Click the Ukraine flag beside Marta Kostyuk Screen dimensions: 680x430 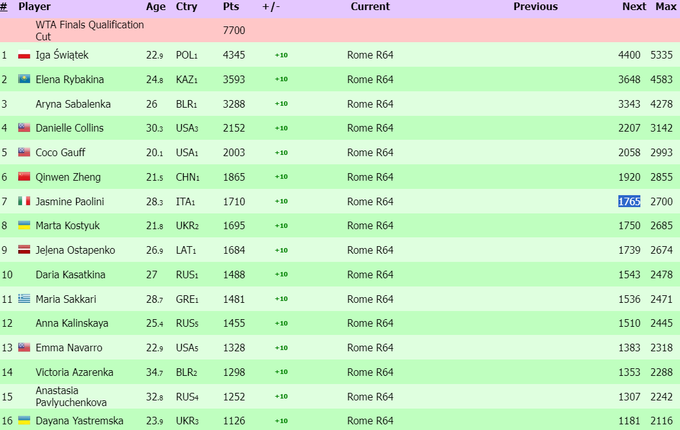pyautogui.click(x=25, y=226)
